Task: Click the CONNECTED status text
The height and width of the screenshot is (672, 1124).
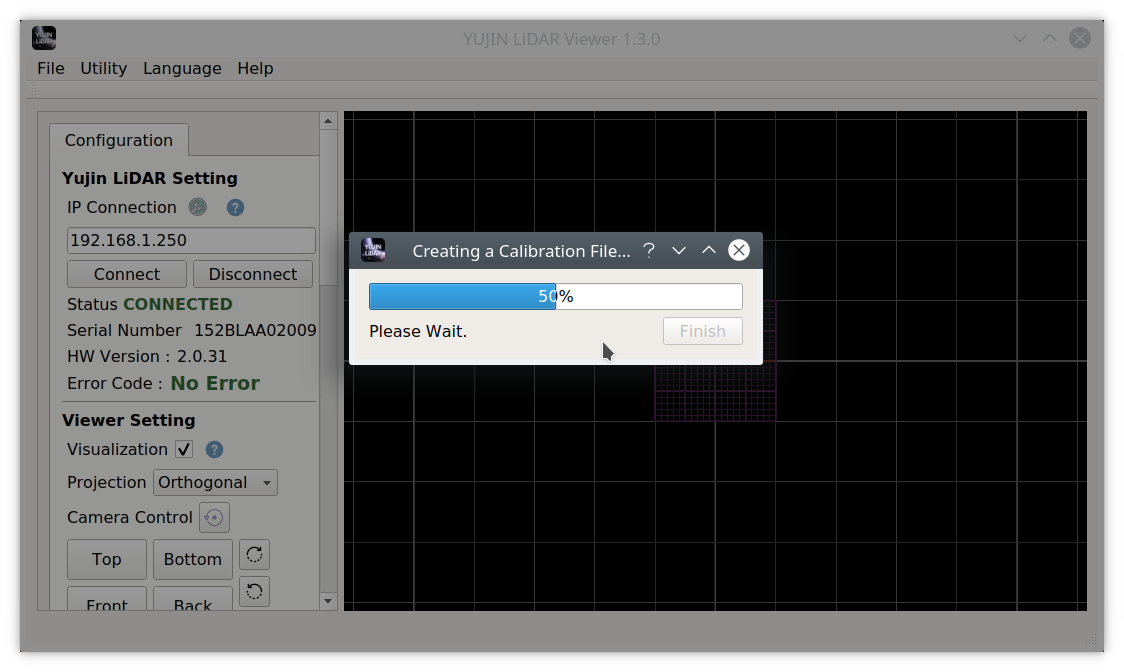Action: (x=178, y=304)
